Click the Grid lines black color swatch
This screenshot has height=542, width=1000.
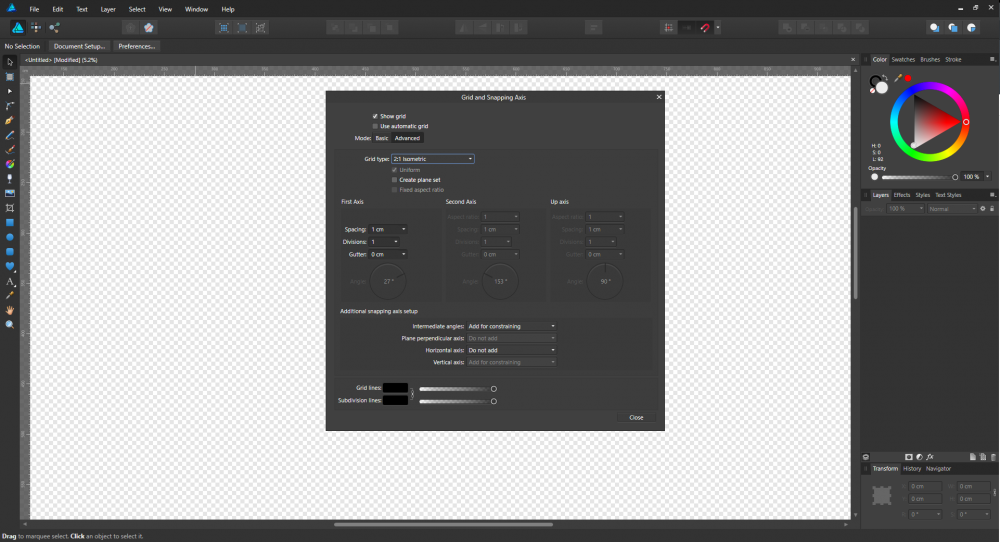pyautogui.click(x=395, y=388)
